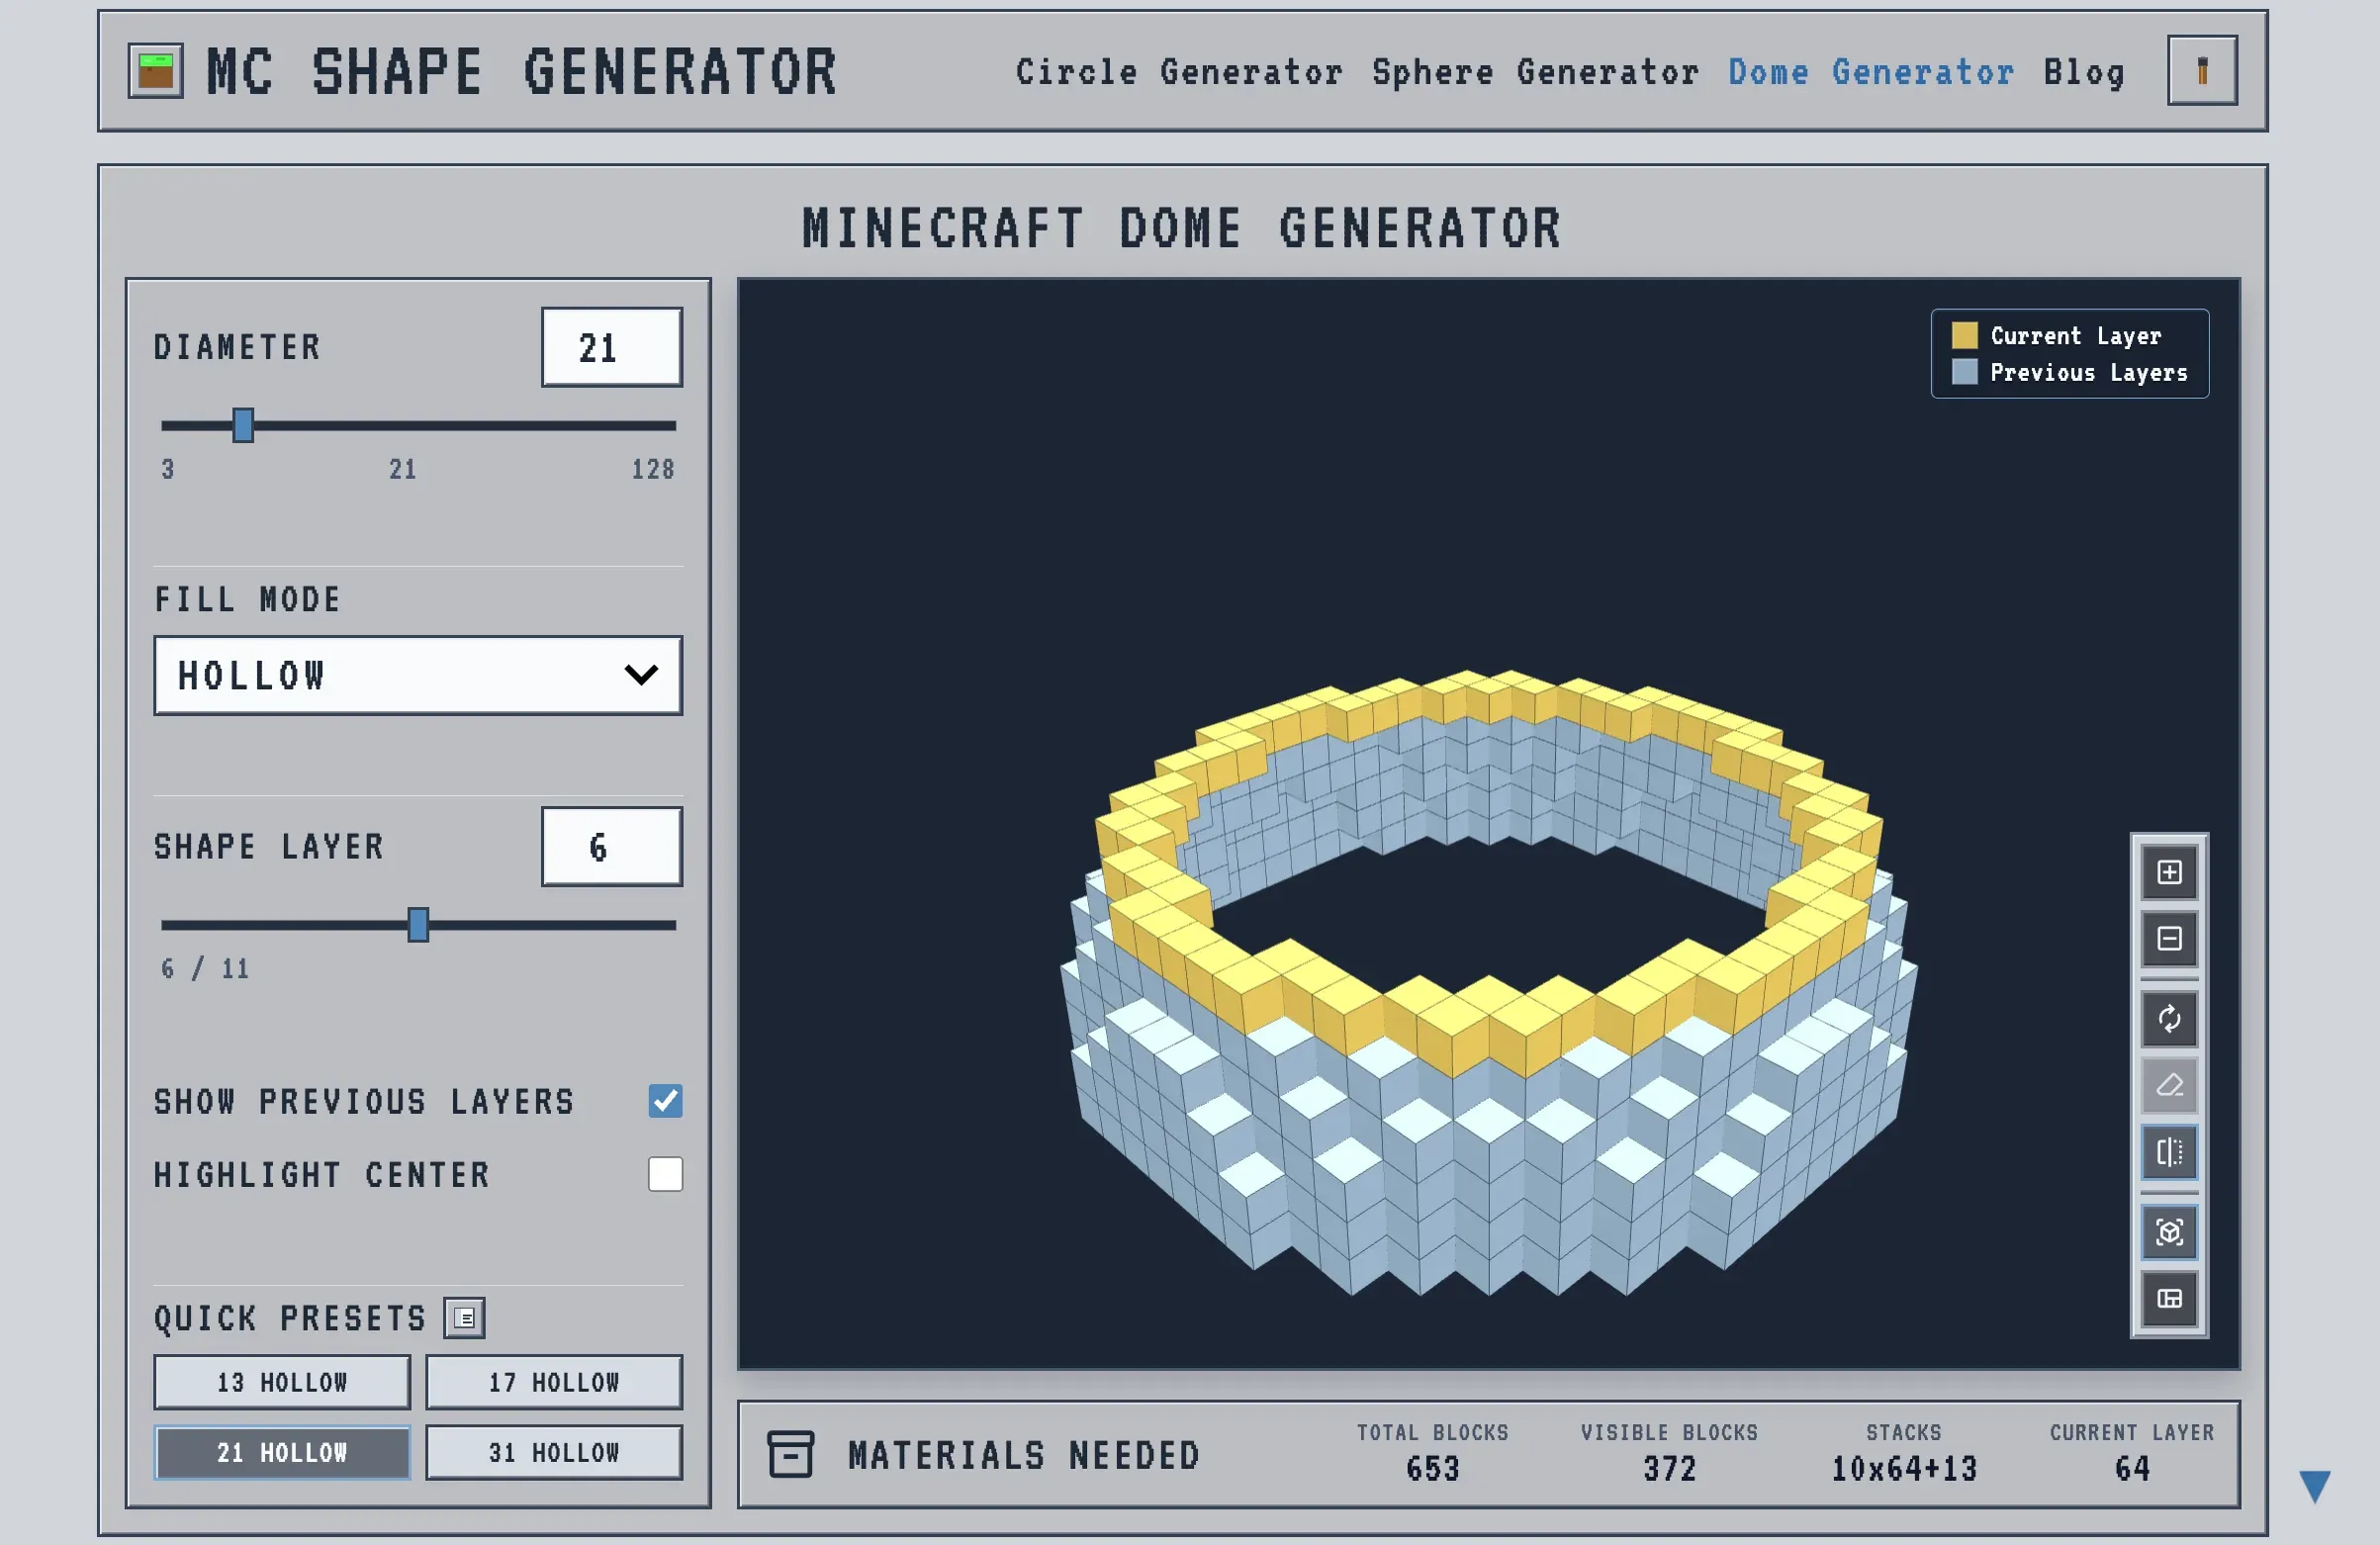Image resolution: width=2380 pixels, height=1545 pixels.
Task: Click the torch theme toggle icon
Action: [x=2201, y=71]
